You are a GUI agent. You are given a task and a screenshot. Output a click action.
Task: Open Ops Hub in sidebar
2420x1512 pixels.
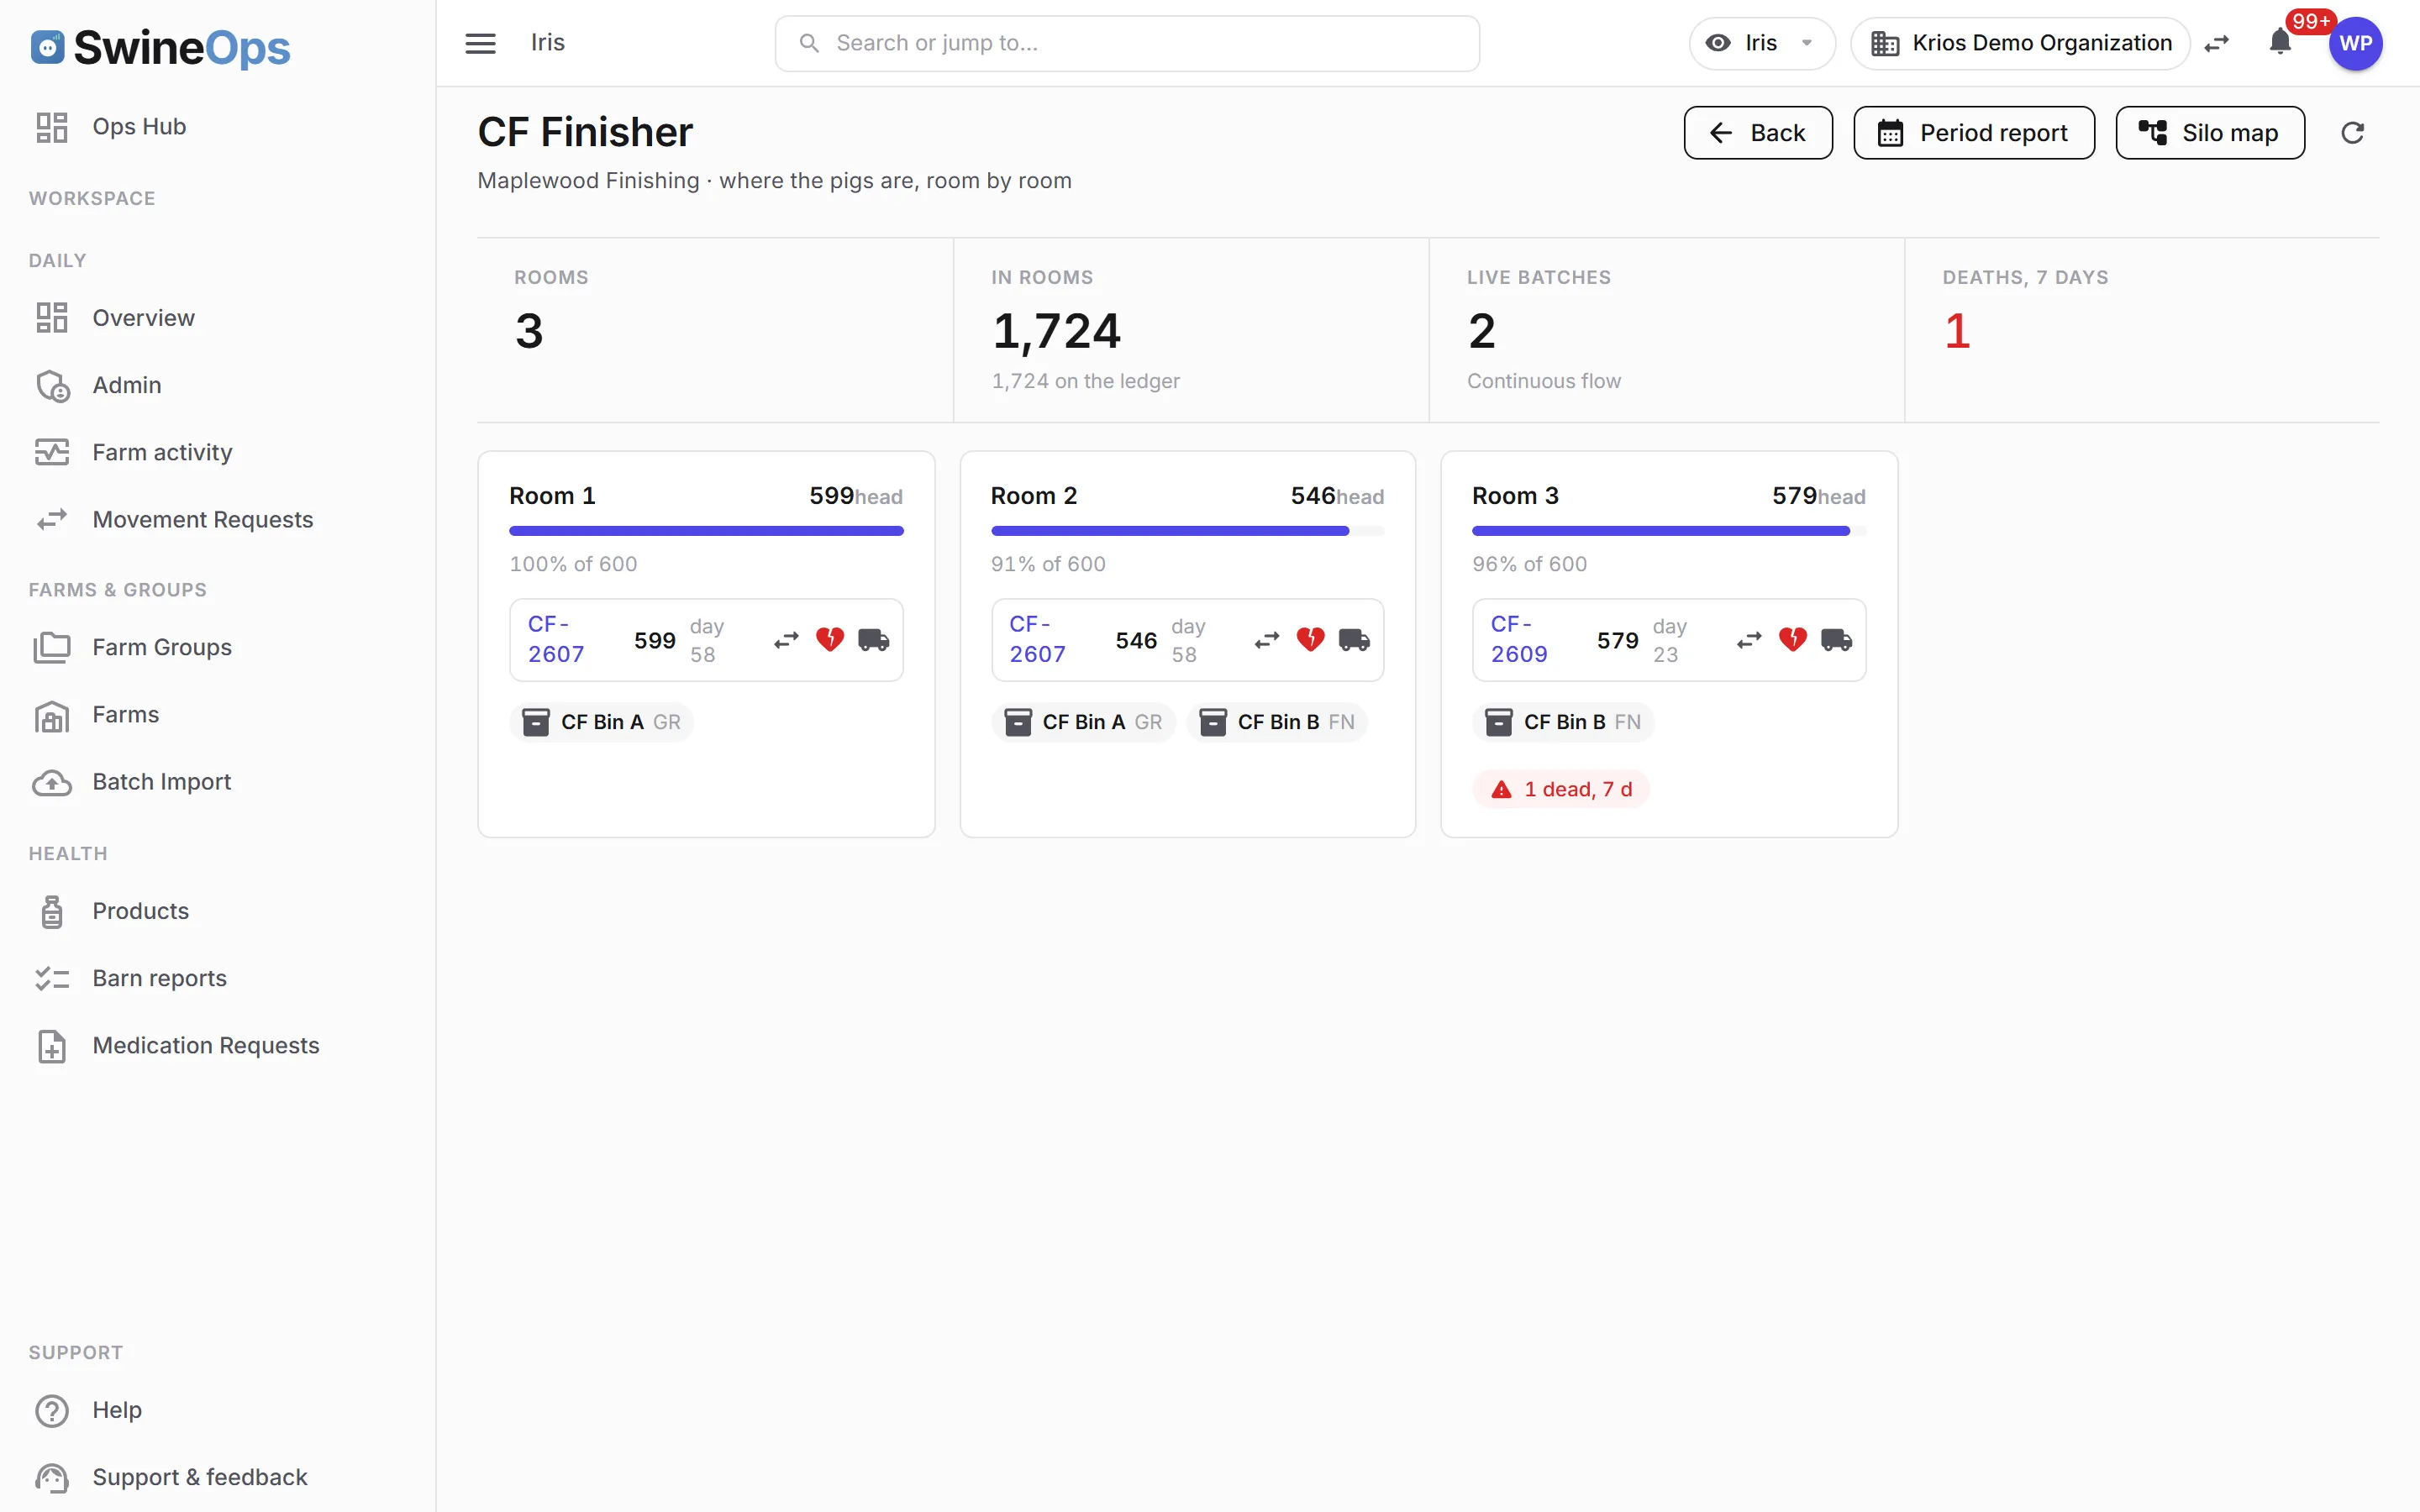pyautogui.click(x=217, y=127)
